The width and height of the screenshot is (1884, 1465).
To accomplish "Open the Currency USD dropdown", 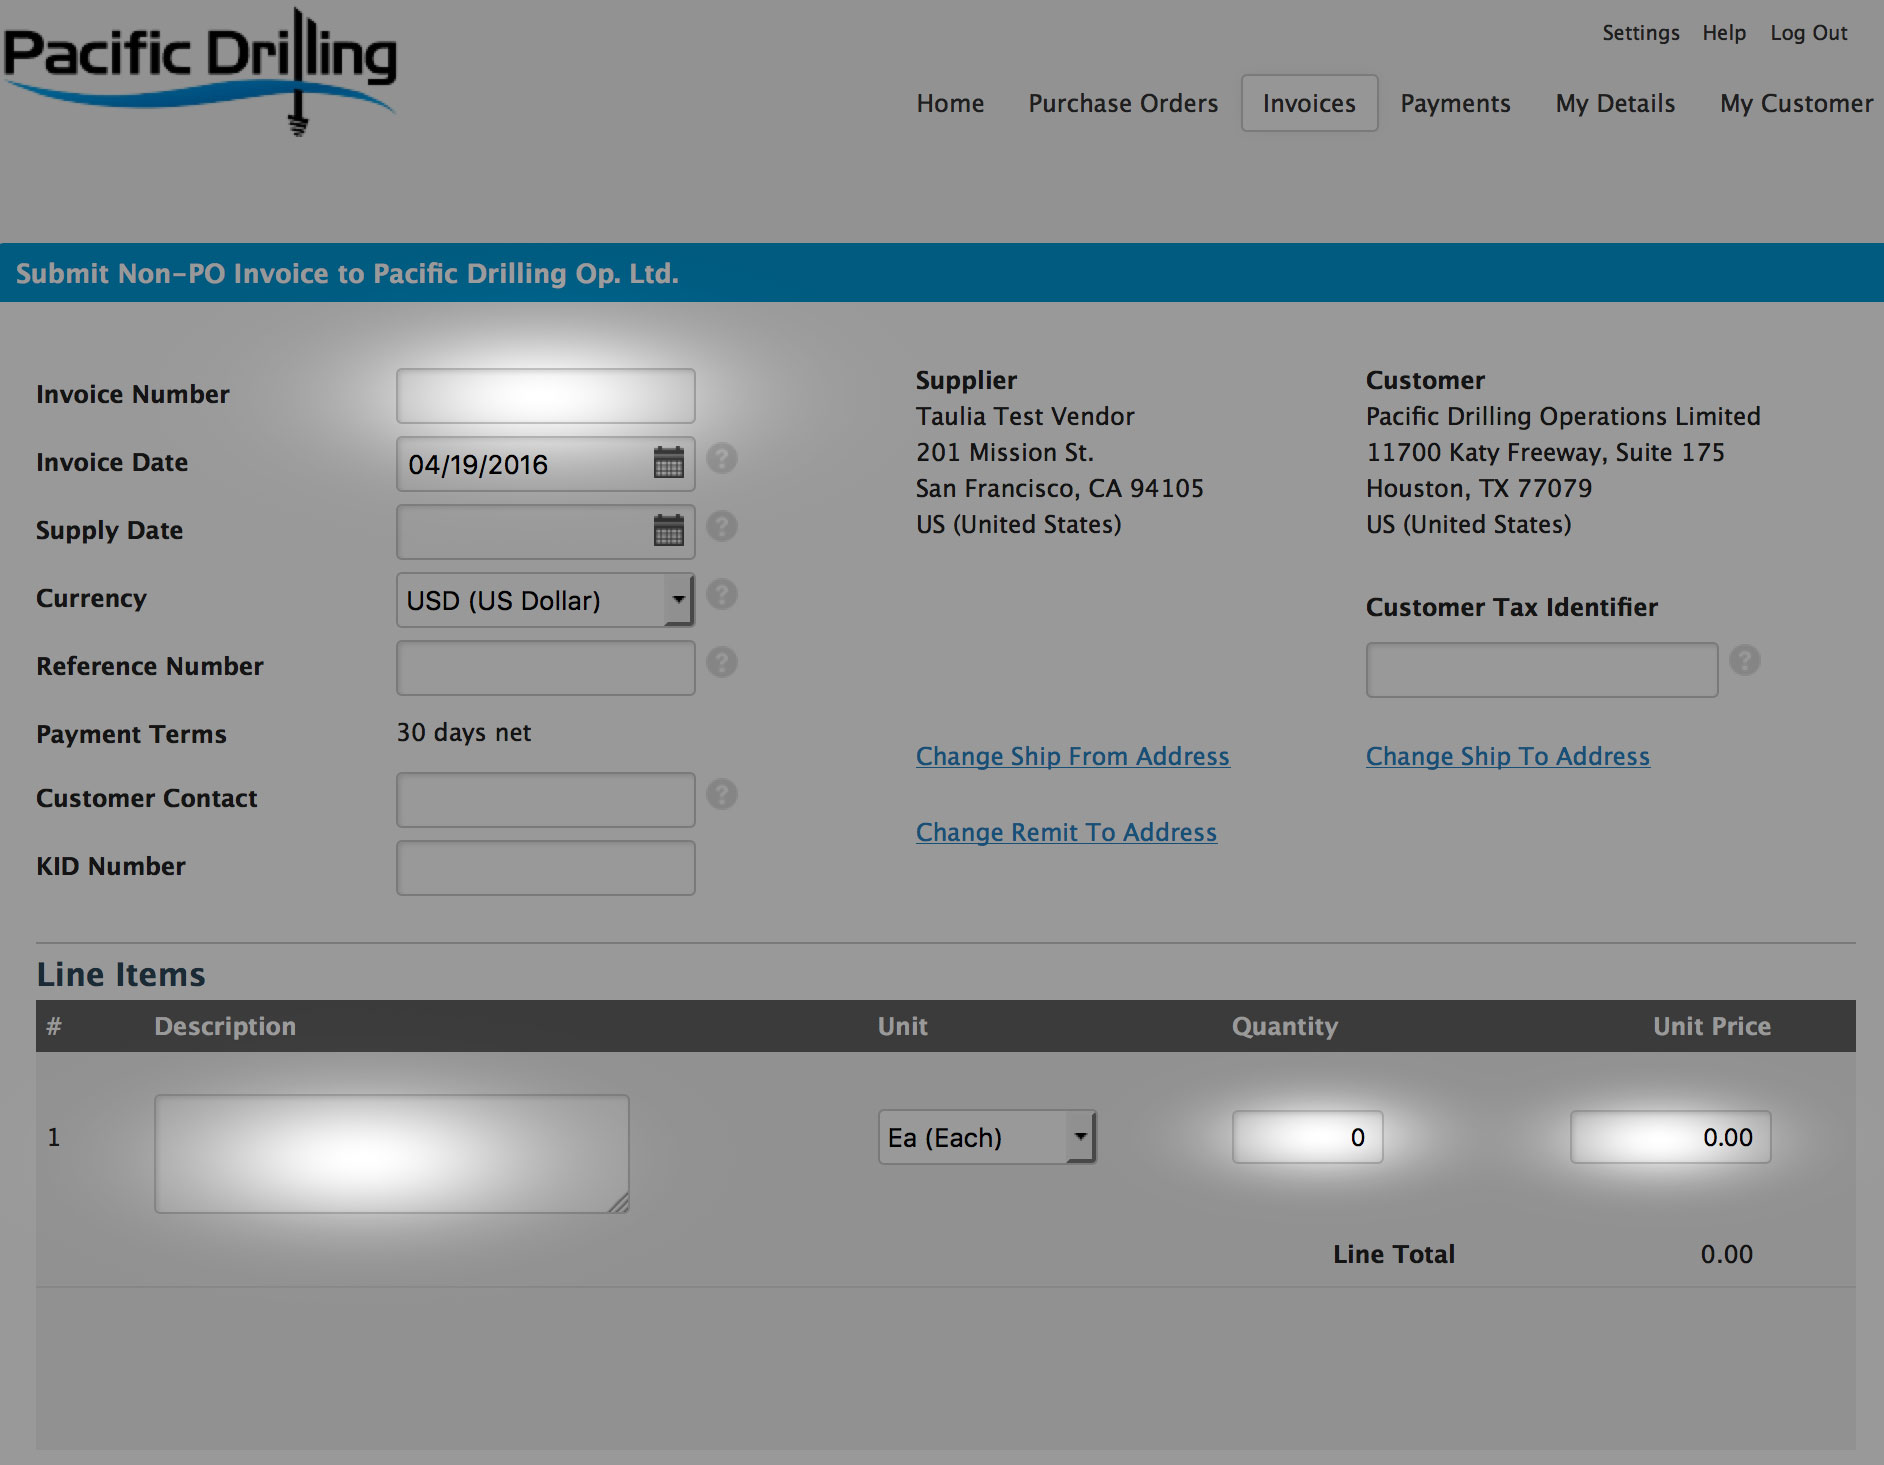I will [545, 600].
